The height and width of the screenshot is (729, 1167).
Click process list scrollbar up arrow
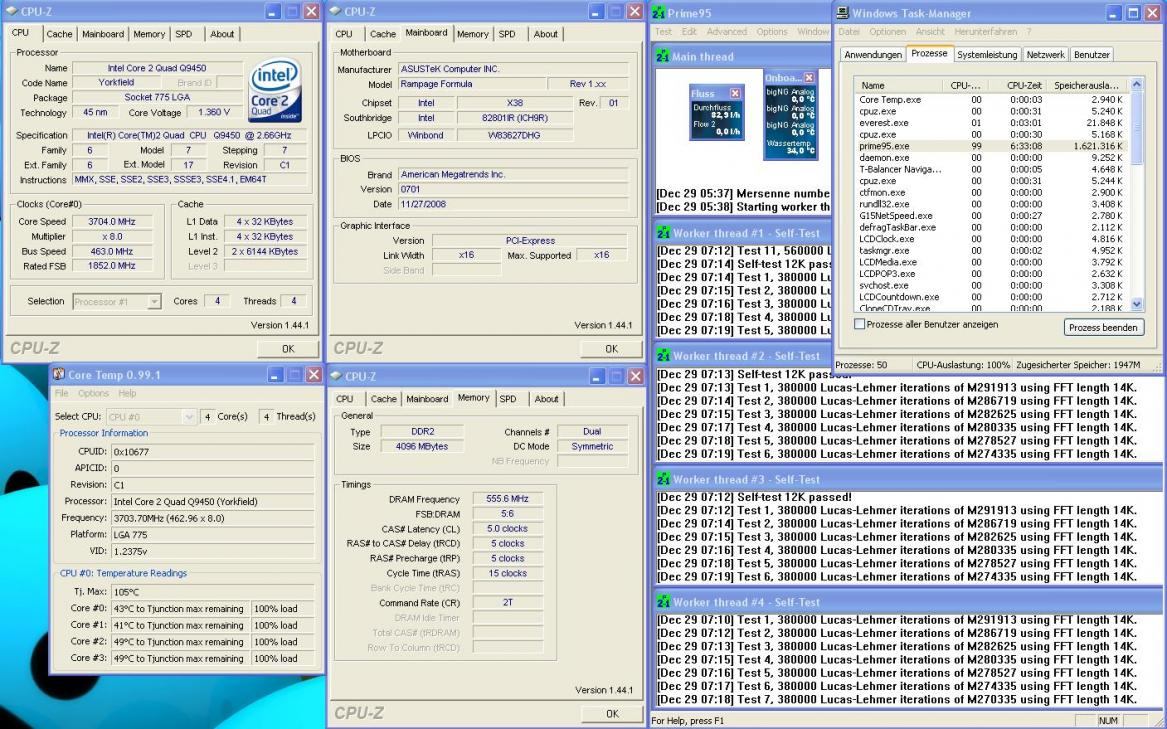[x=1136, y=85]
